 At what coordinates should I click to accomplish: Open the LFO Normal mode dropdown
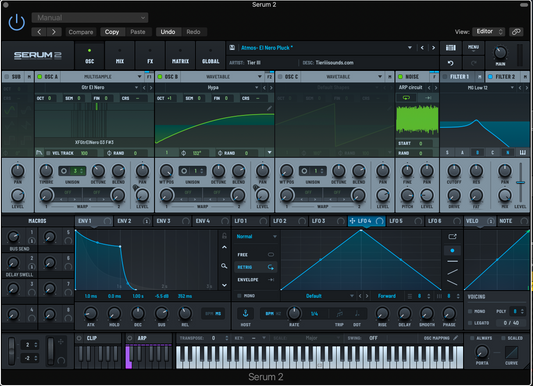[256, 236]
